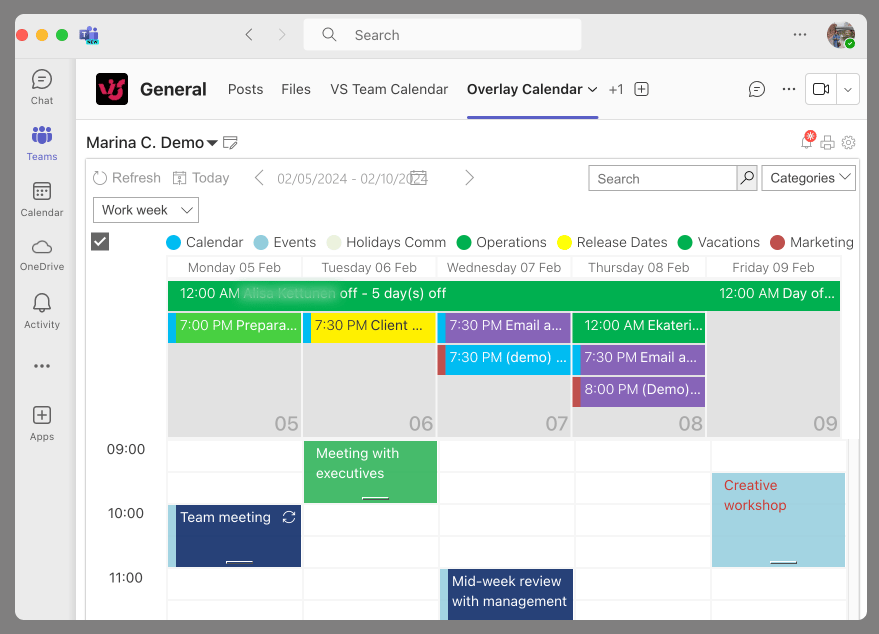
Task: Start a meeting with the camera button
Action: click(821, 89)
